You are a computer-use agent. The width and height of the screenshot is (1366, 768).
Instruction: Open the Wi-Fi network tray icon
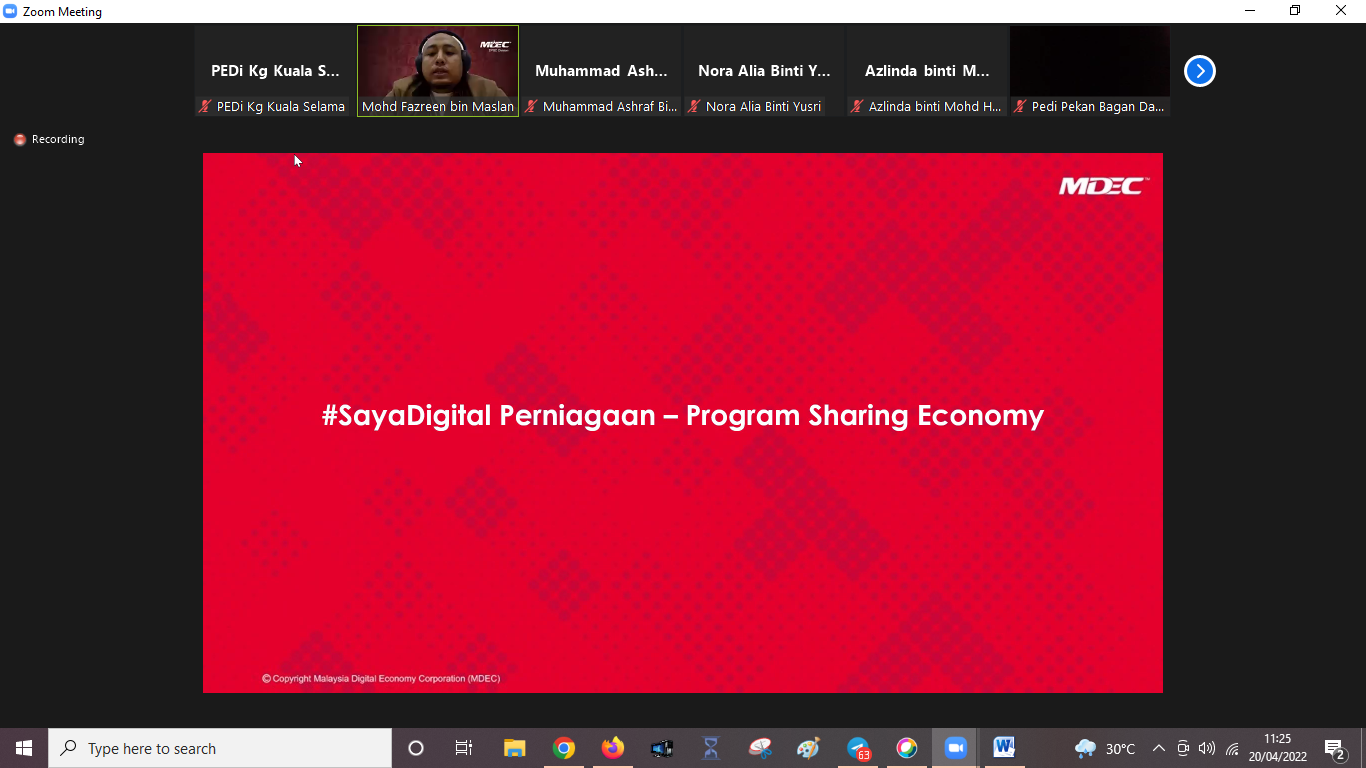(1232, 748)
